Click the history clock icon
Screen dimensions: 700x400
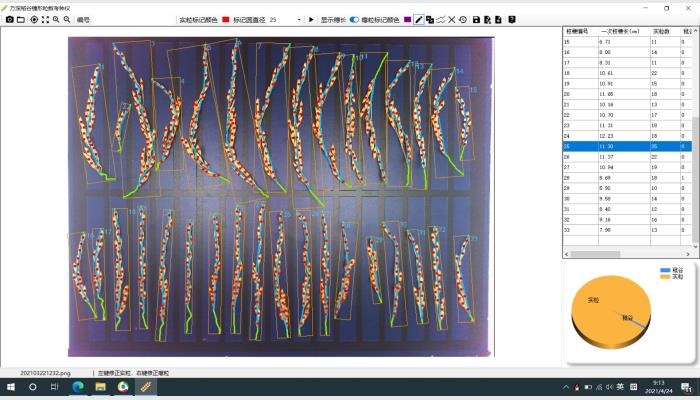coord(462,19)
